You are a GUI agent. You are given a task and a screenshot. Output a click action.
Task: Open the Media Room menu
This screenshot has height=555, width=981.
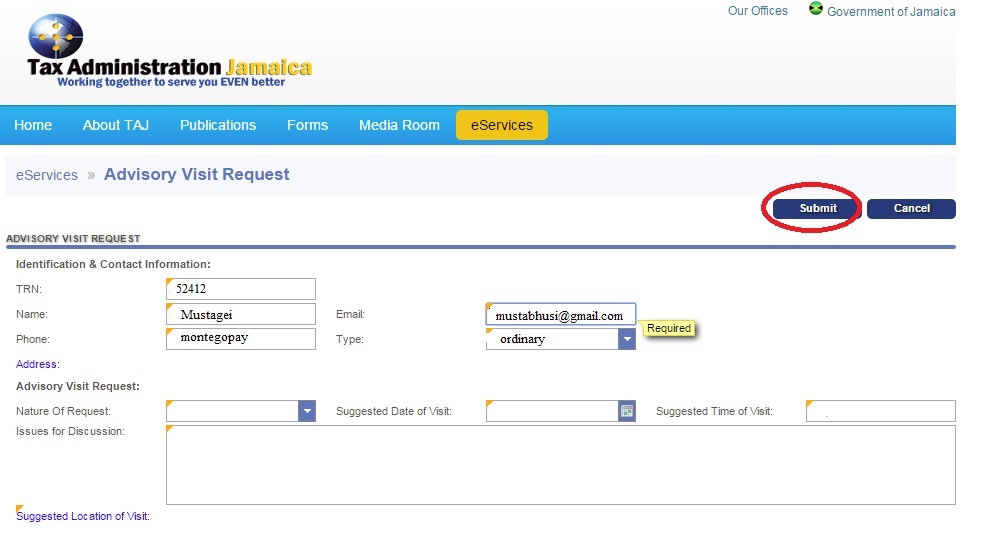pyautogui.click(x=399, y=125)
